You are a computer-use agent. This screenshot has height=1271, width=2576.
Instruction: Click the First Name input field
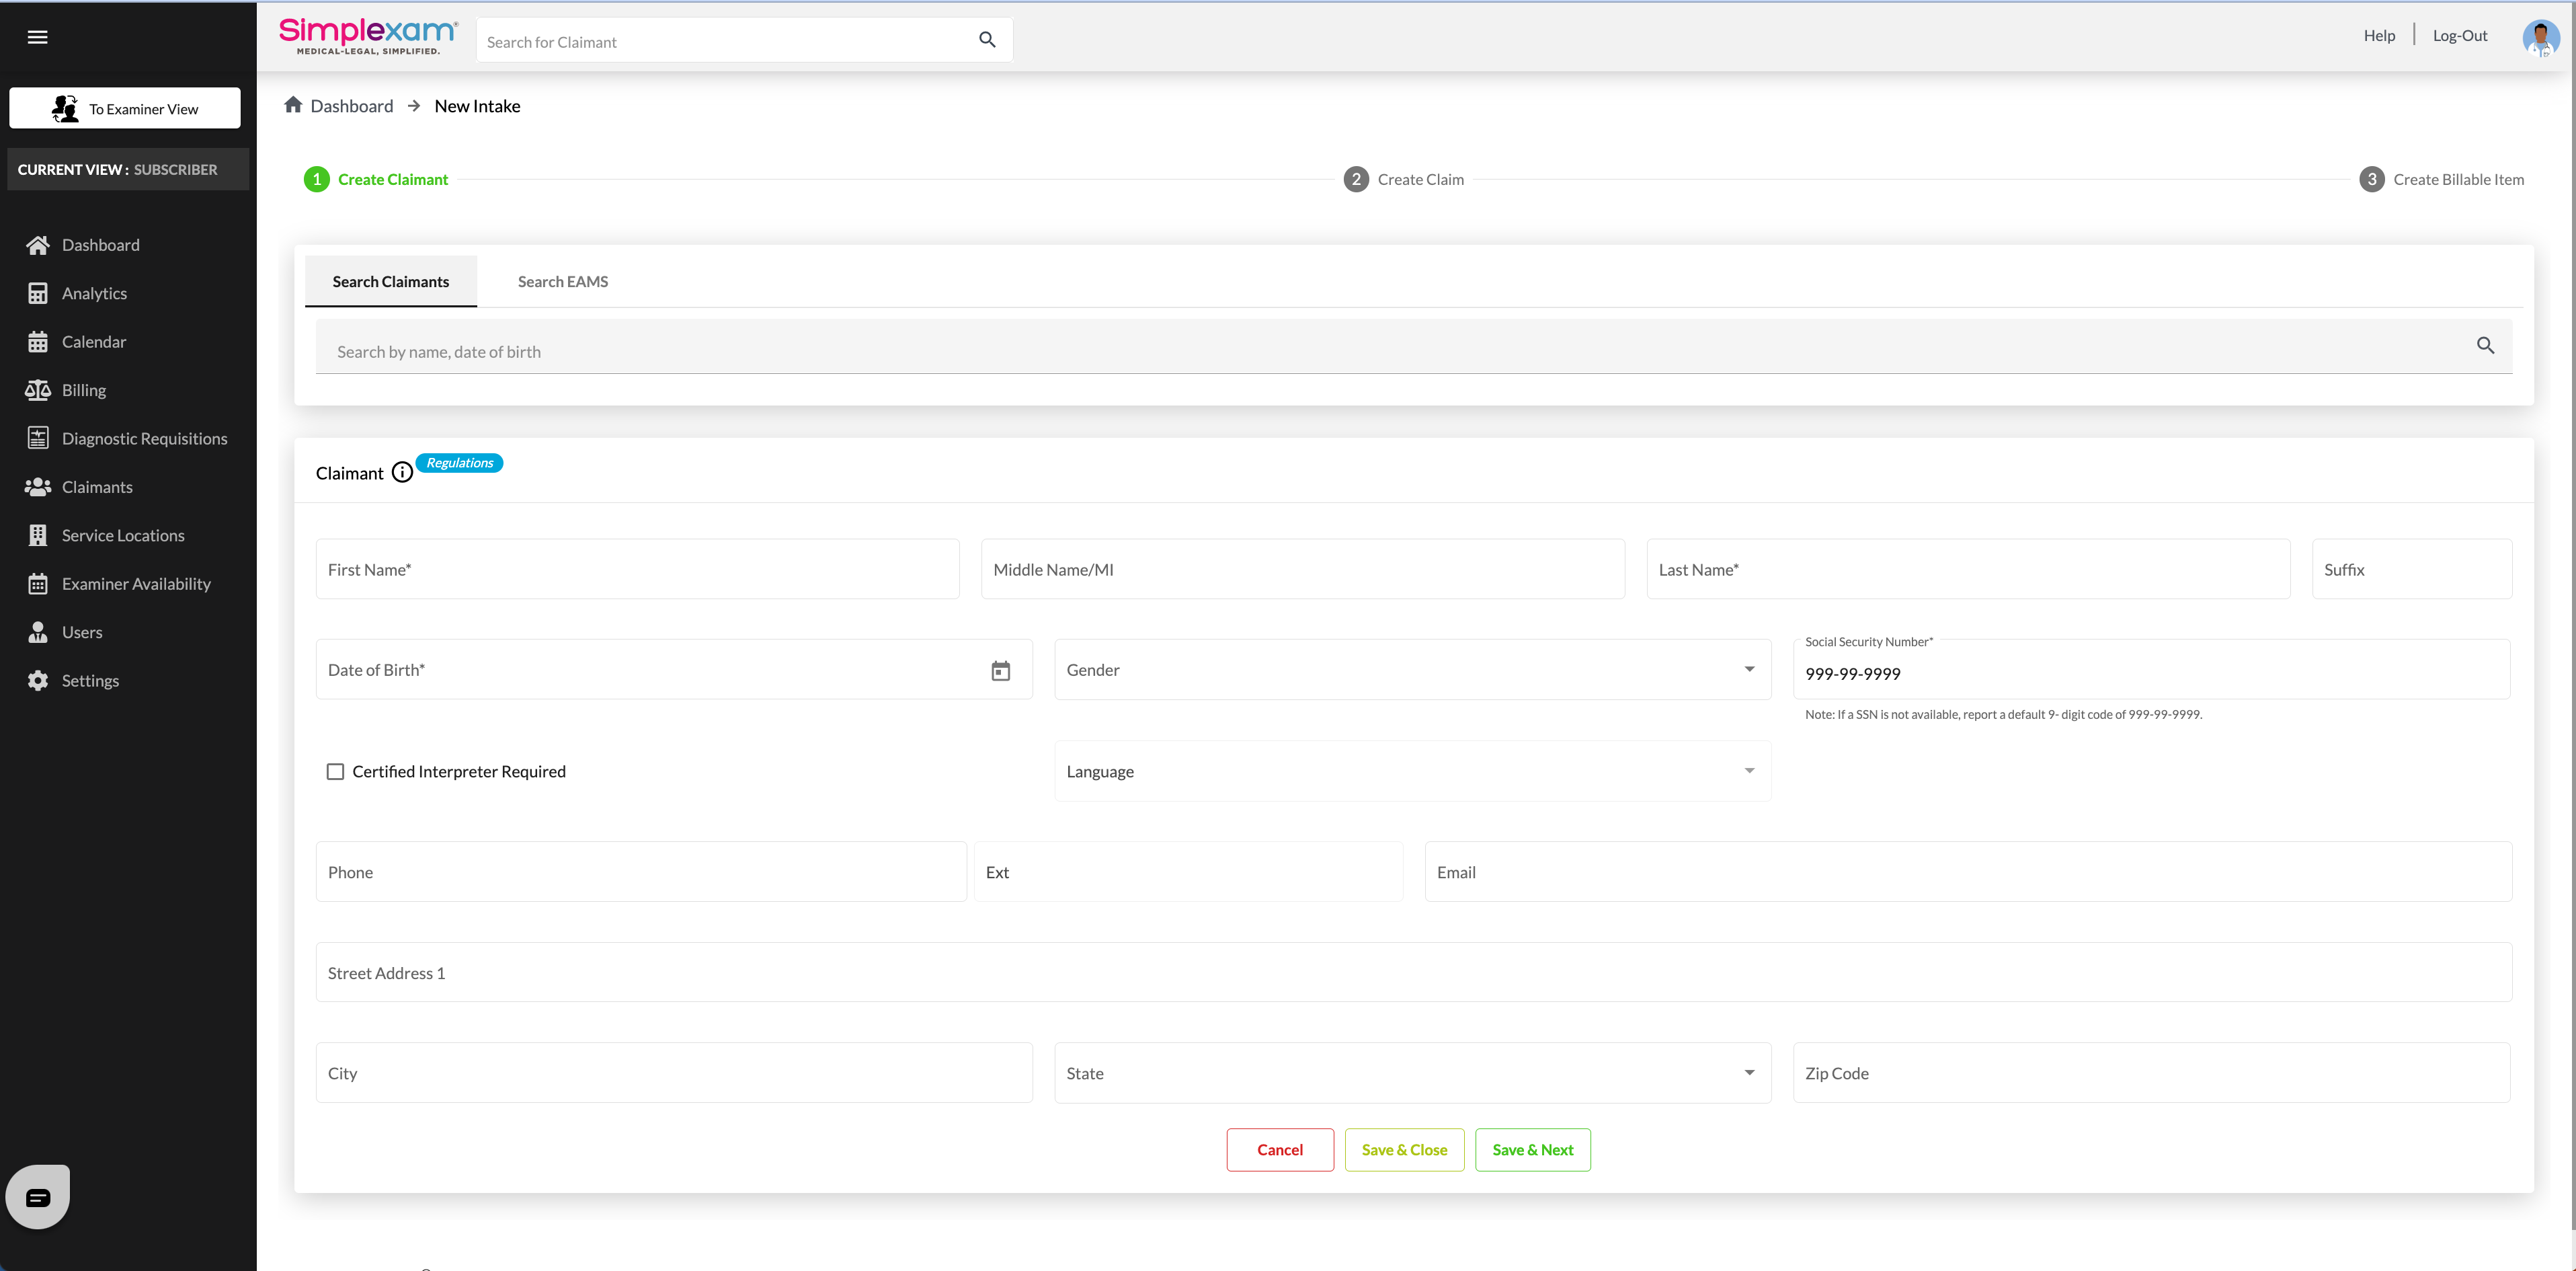[x=637, y=569]
